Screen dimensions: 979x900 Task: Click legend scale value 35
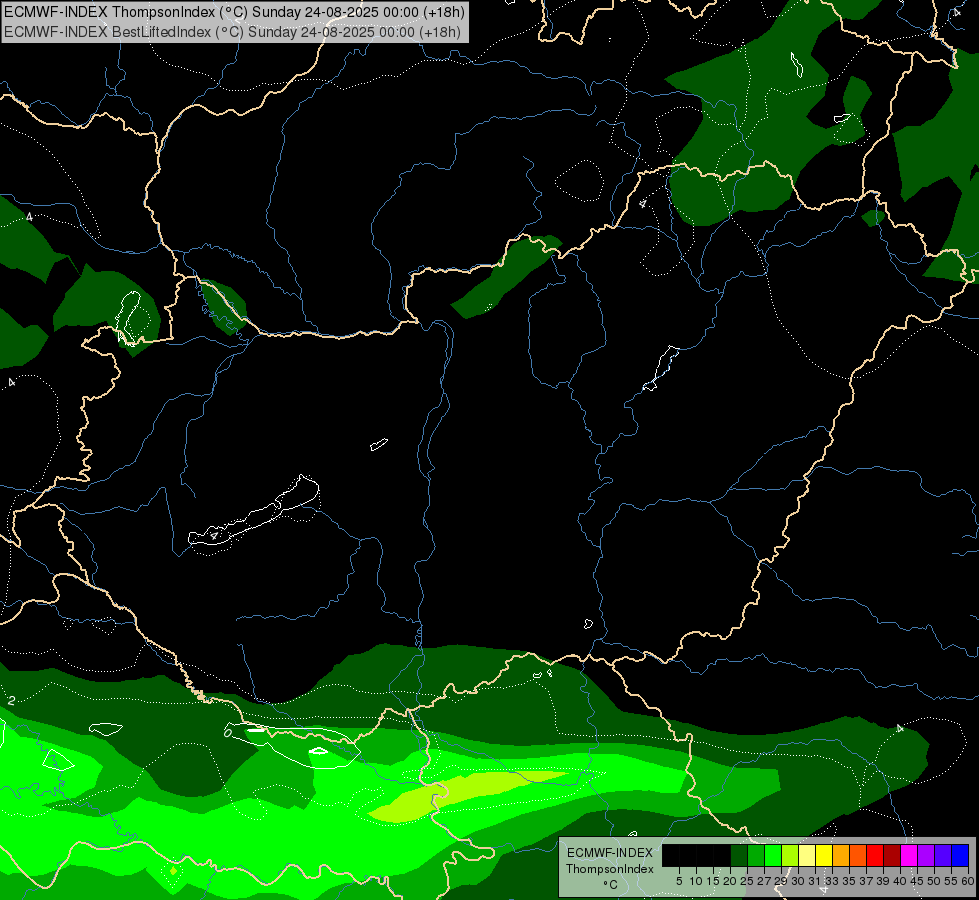[849, 881]
